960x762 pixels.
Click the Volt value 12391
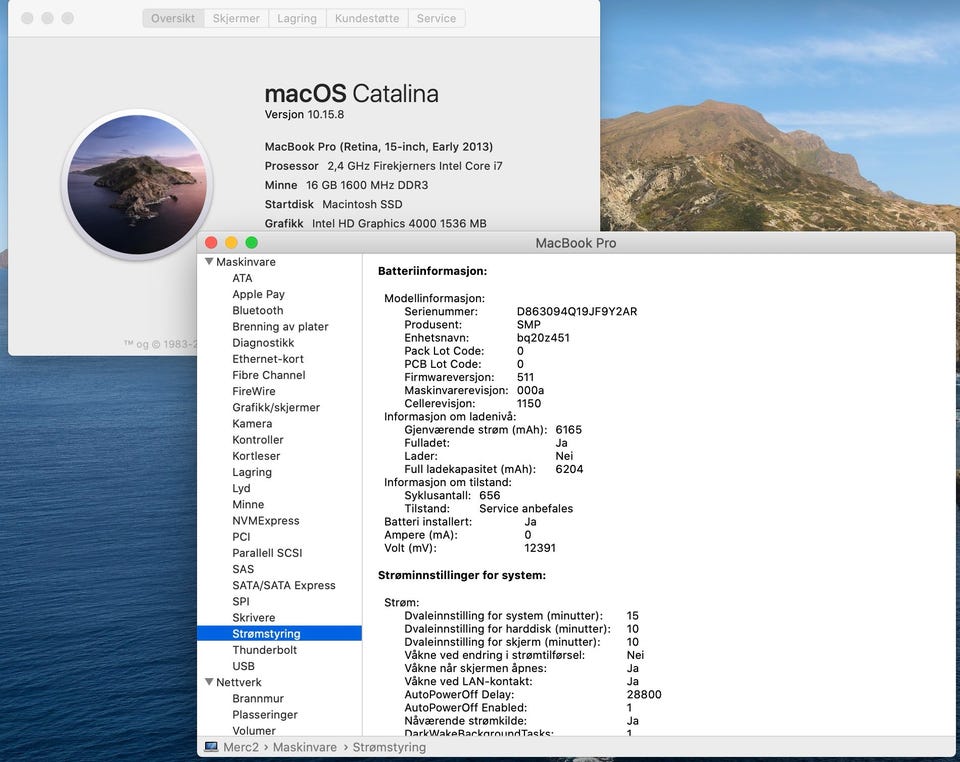click(540, 548)
